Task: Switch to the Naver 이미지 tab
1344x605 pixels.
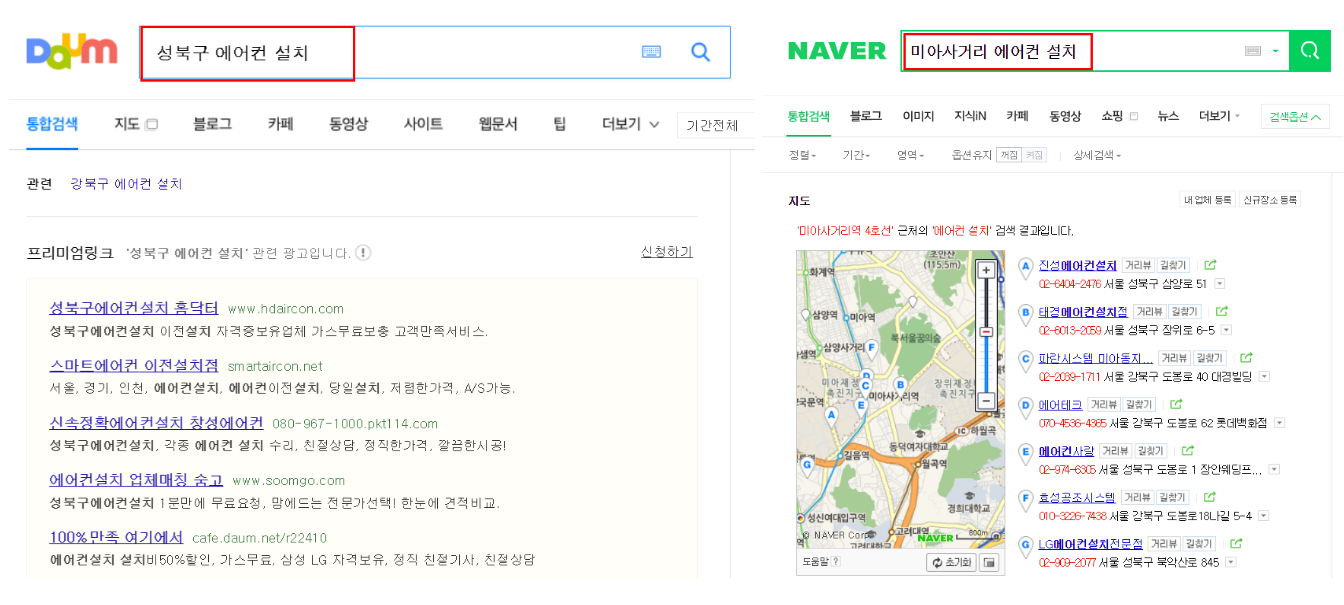Action: 918,116
